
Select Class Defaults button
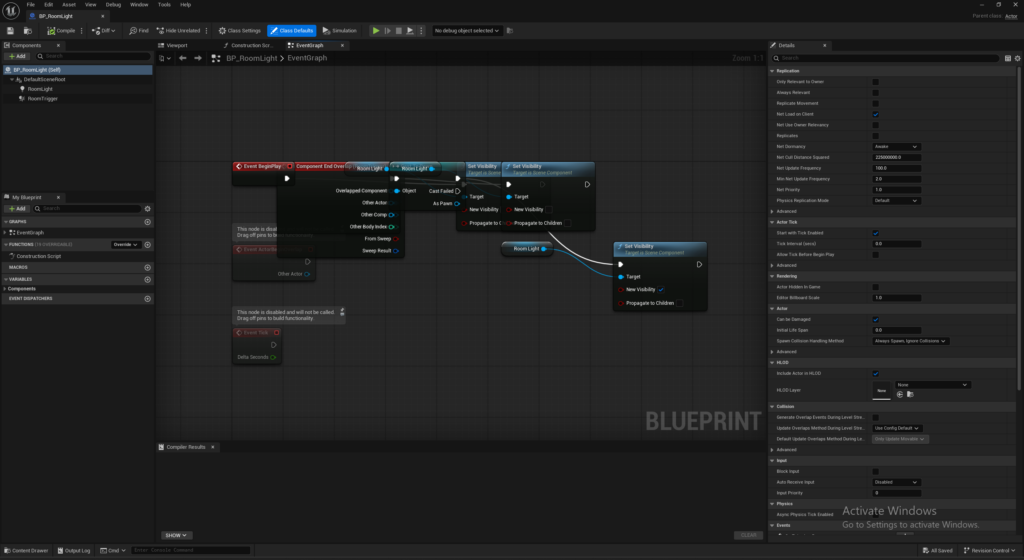click(291, 31)
